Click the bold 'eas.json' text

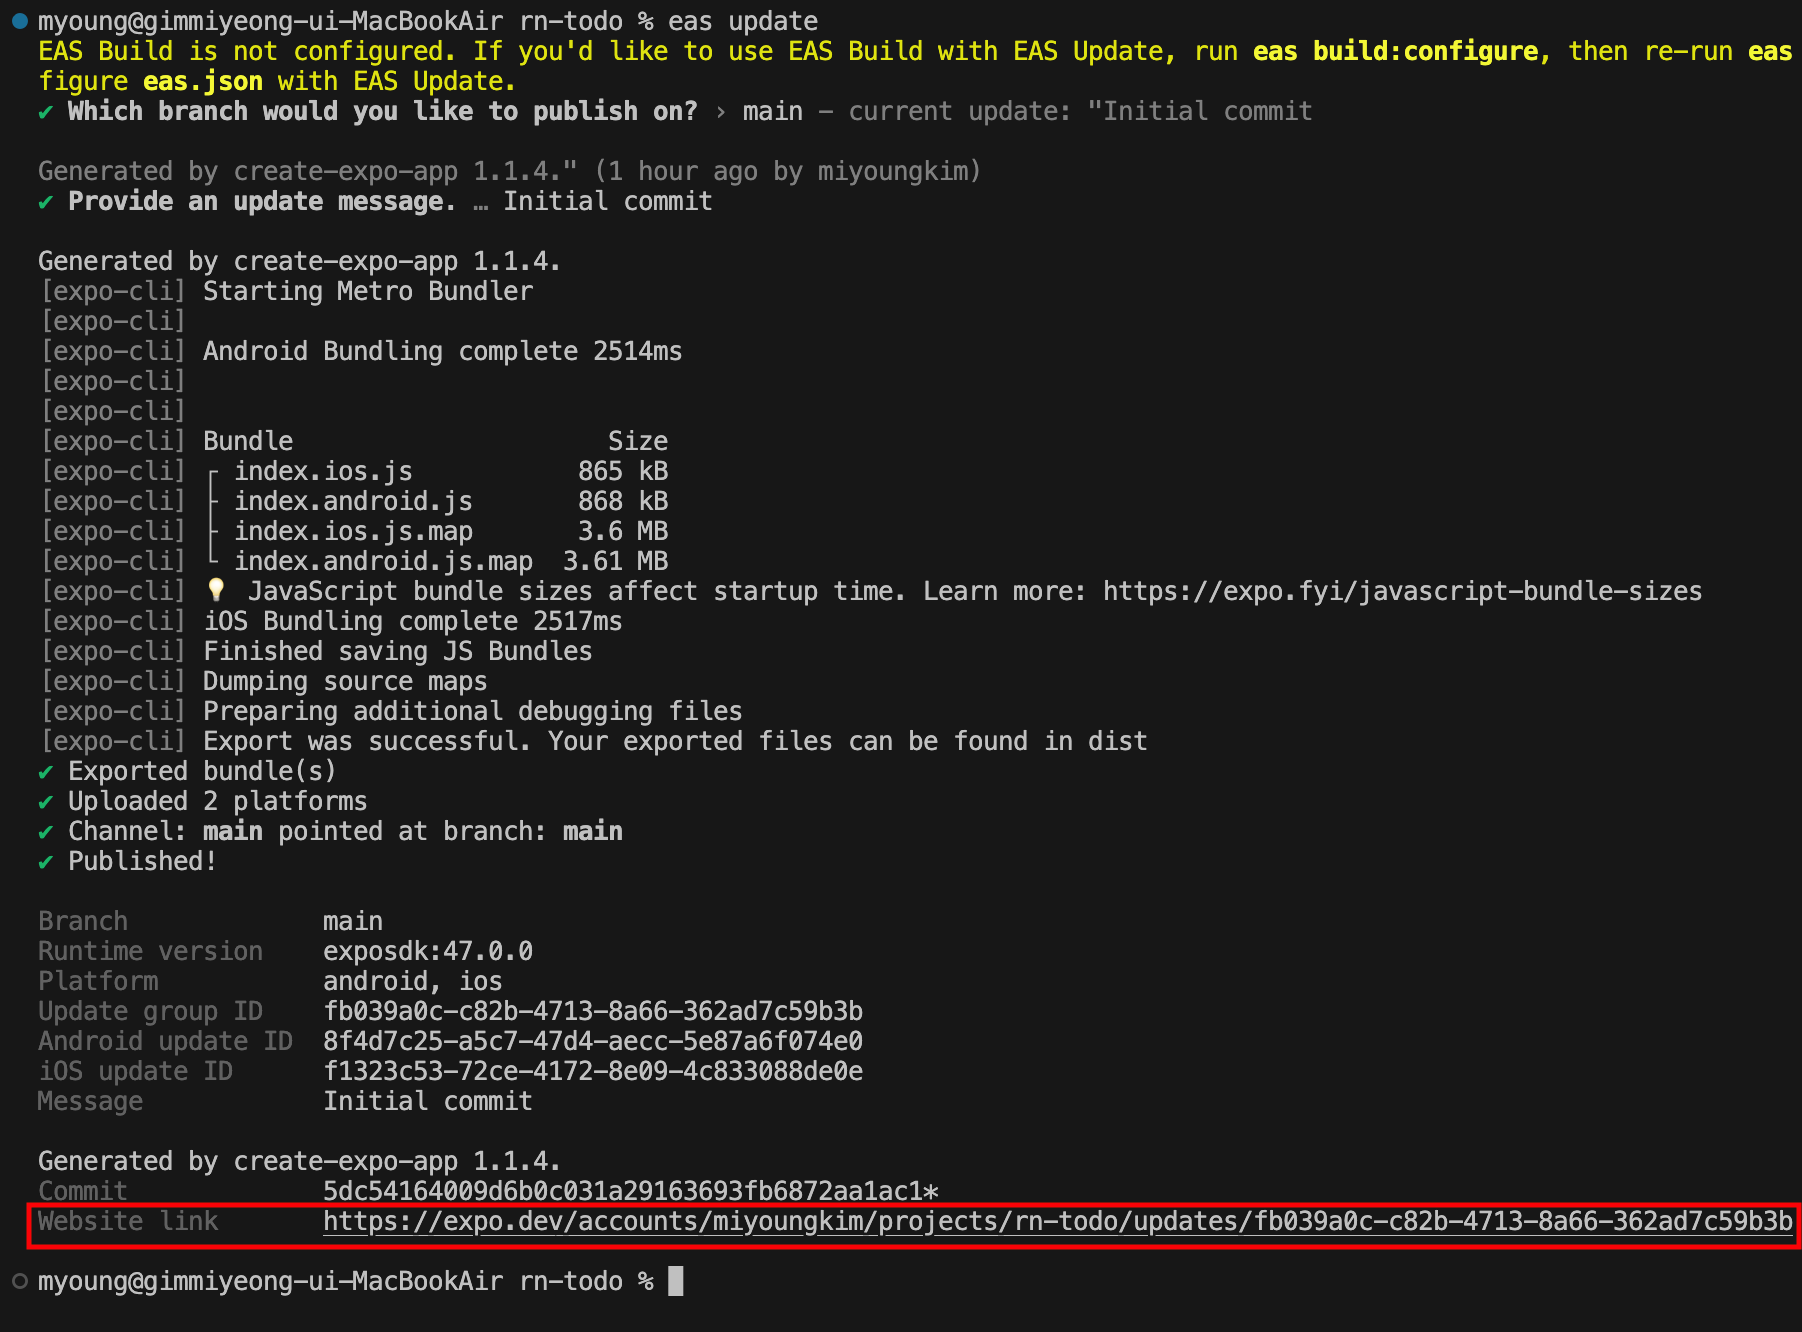(203, 82)
